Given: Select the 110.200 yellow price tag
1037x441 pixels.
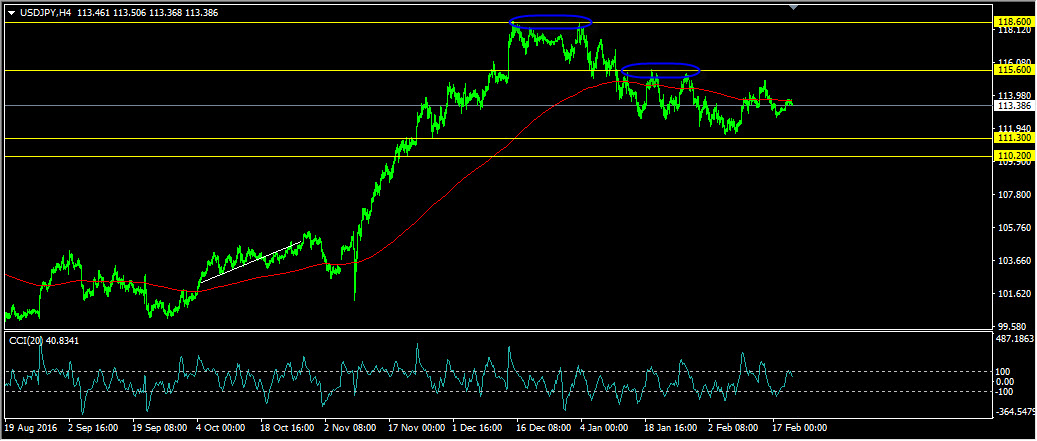Looking at the screenshot, I should point(1015,155).
